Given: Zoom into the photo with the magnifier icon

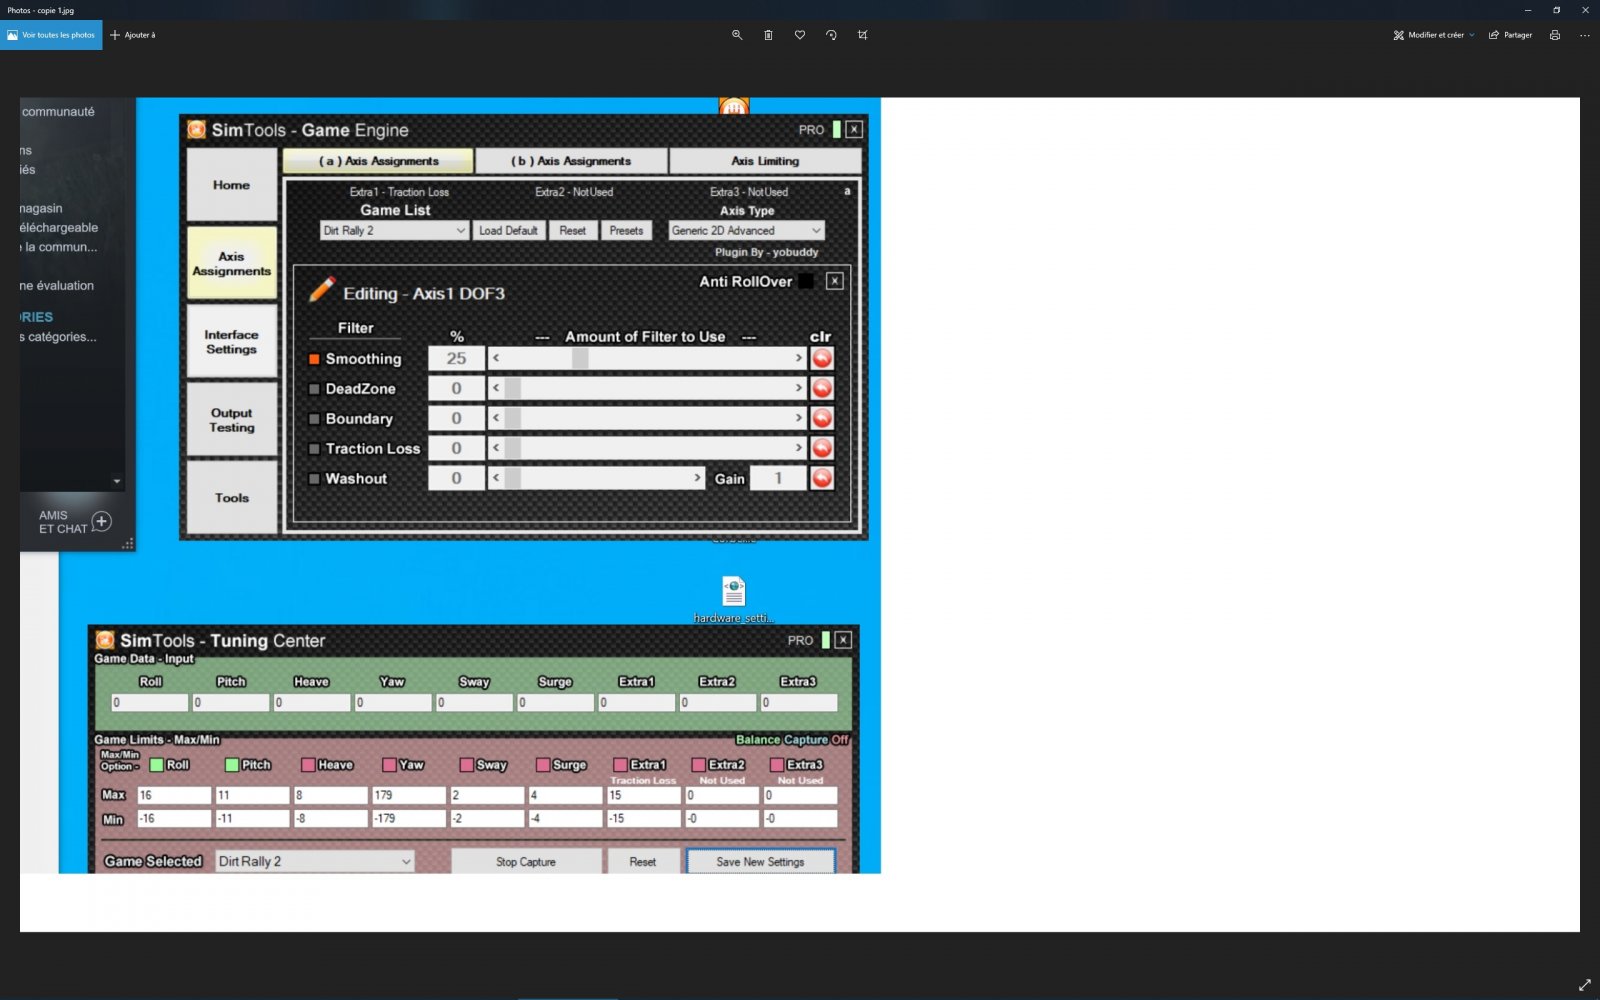Looking at the screenshot, I should [x=737, y=35].
